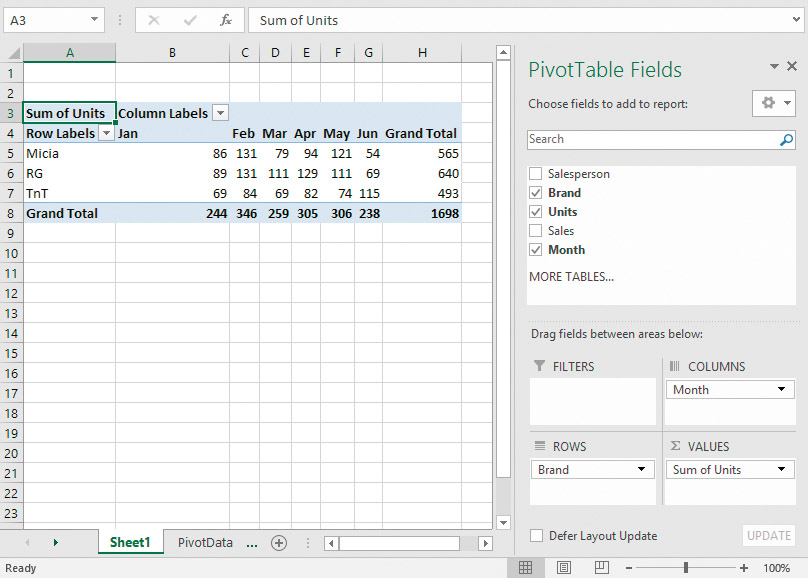Click the zoom level 100% button
Screen dimensions: 808x578
click(x=776, y=568)
